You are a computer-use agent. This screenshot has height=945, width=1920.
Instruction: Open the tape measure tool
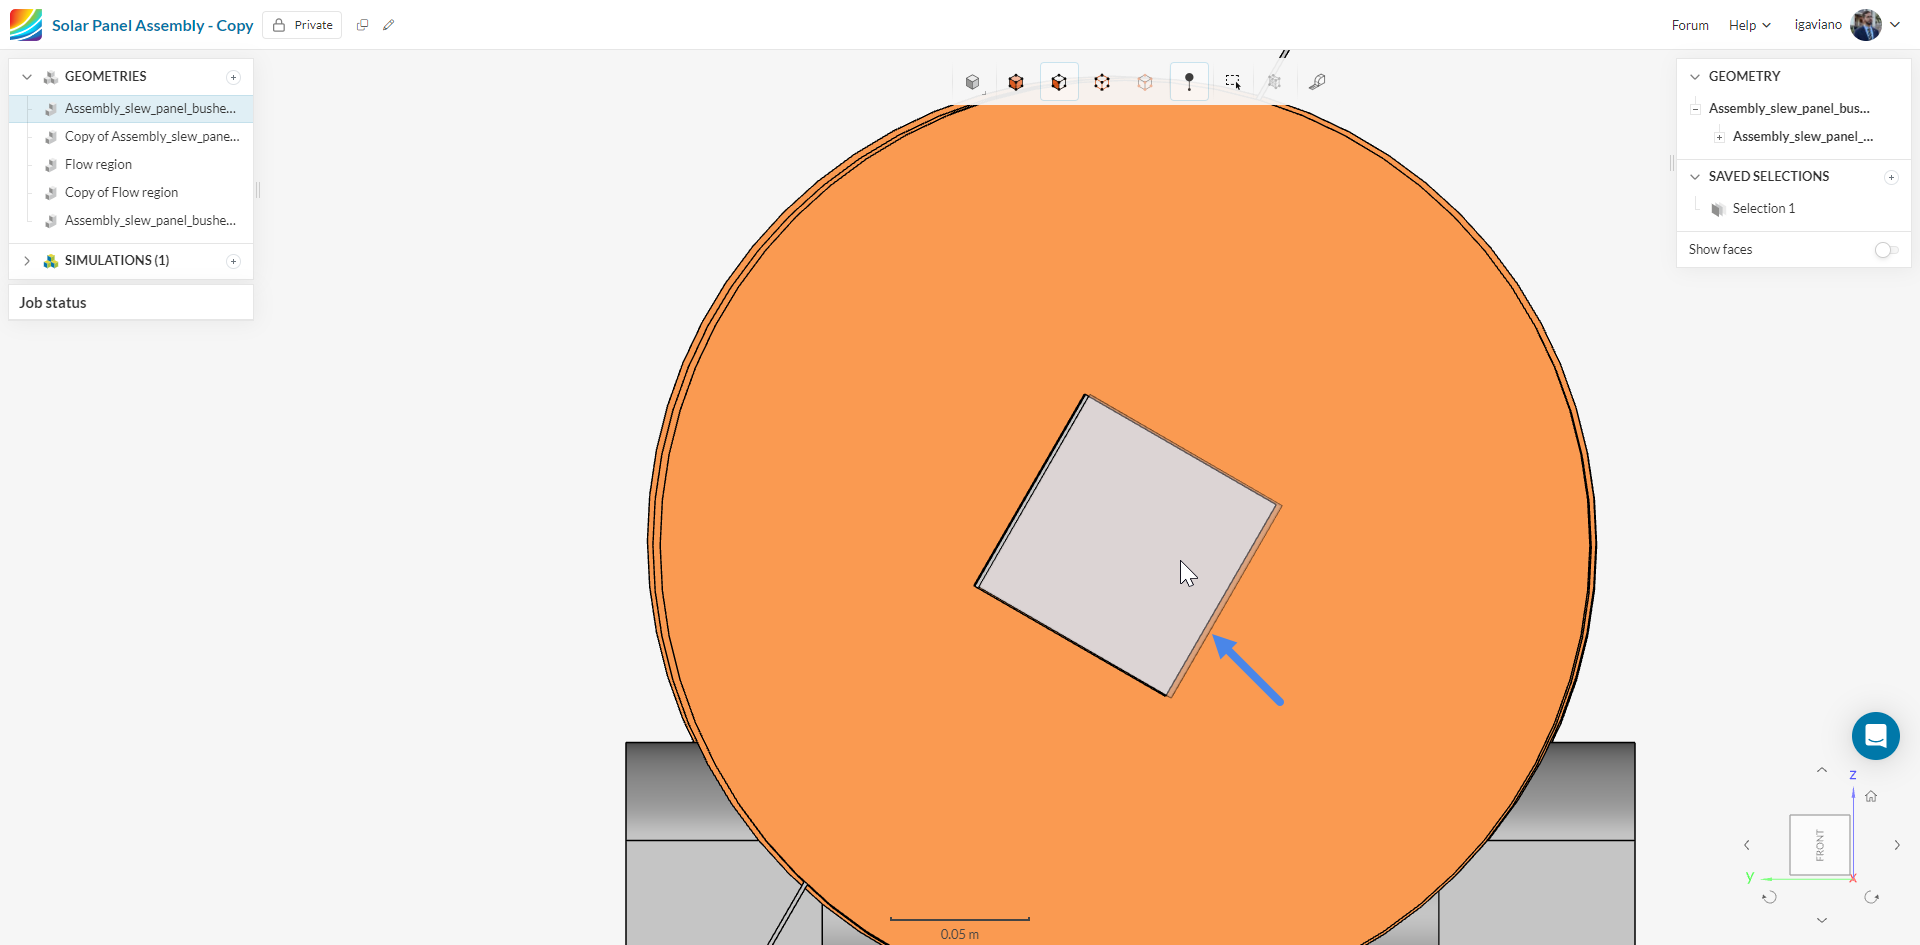pos(1317,82)
